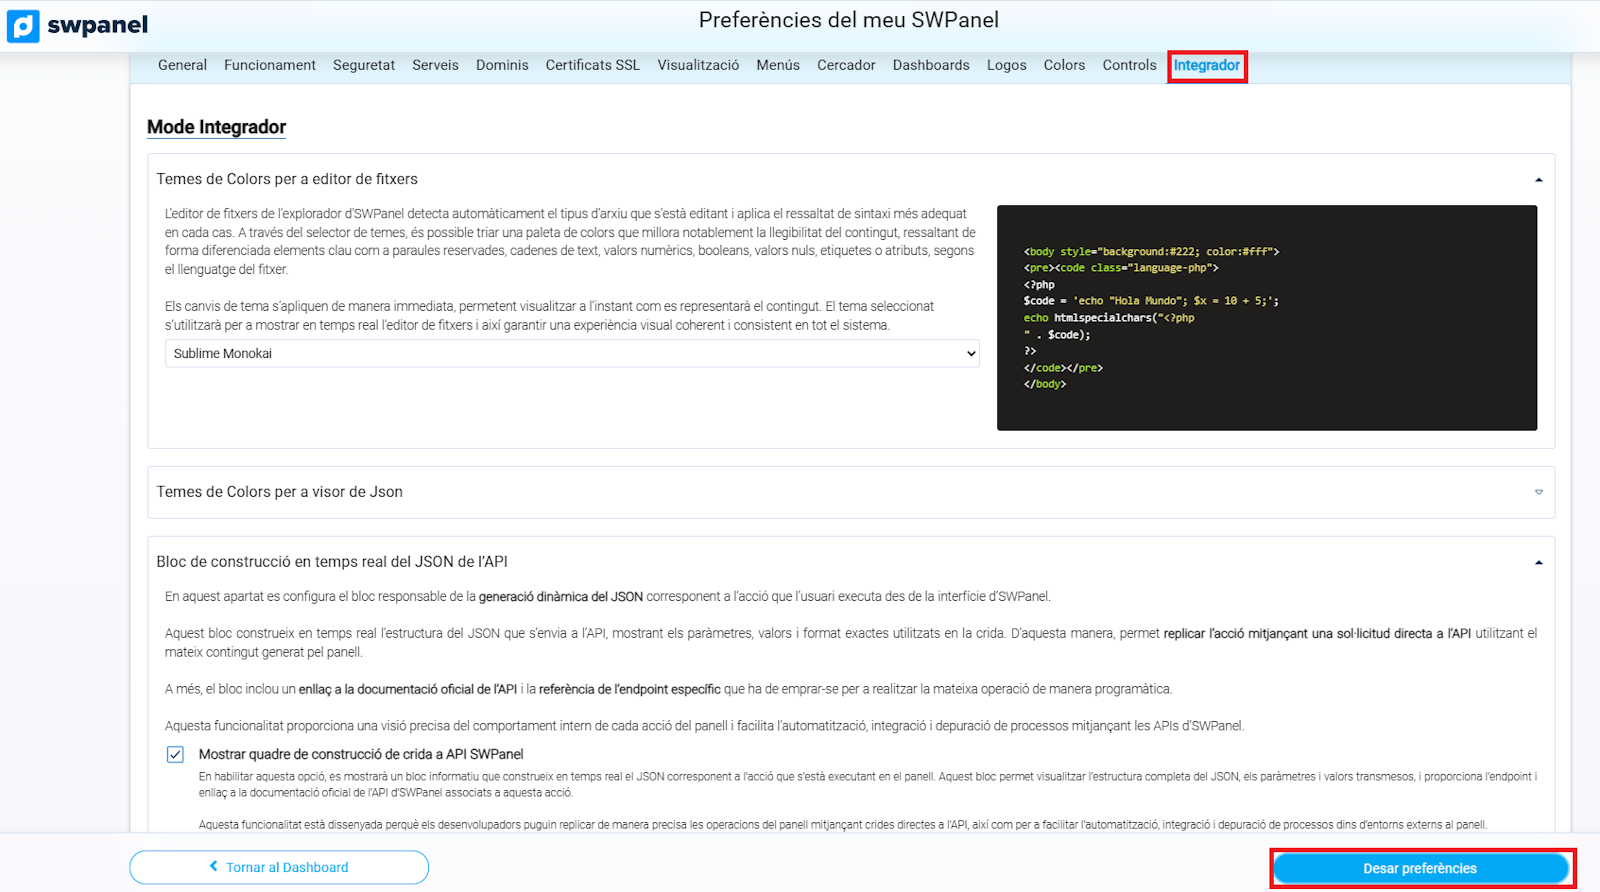Click Tornar al Dashboard button
Image resolution: width=1600 pixels, height=892 pixels.
click(279, 867)
